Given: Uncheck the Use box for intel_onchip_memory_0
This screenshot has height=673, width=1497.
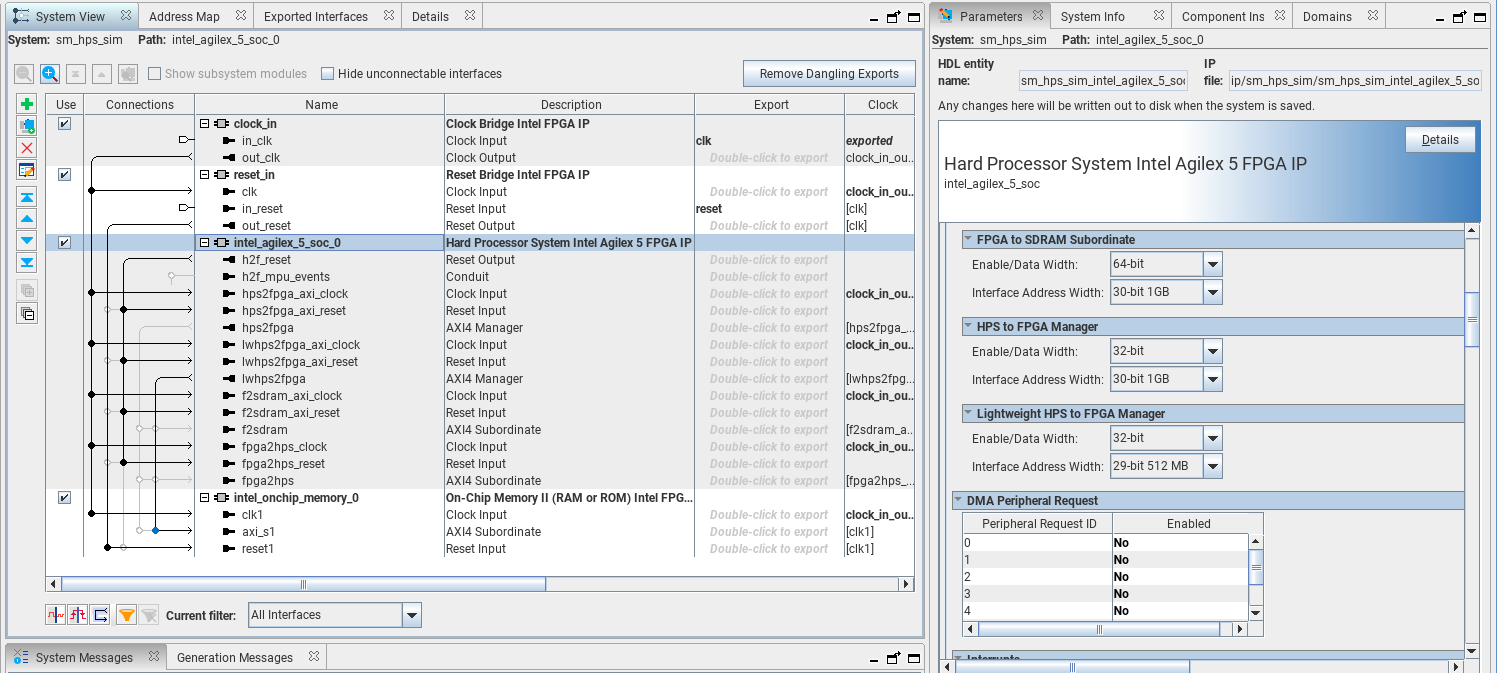Looking at the screenshot, I should point(65,498).
